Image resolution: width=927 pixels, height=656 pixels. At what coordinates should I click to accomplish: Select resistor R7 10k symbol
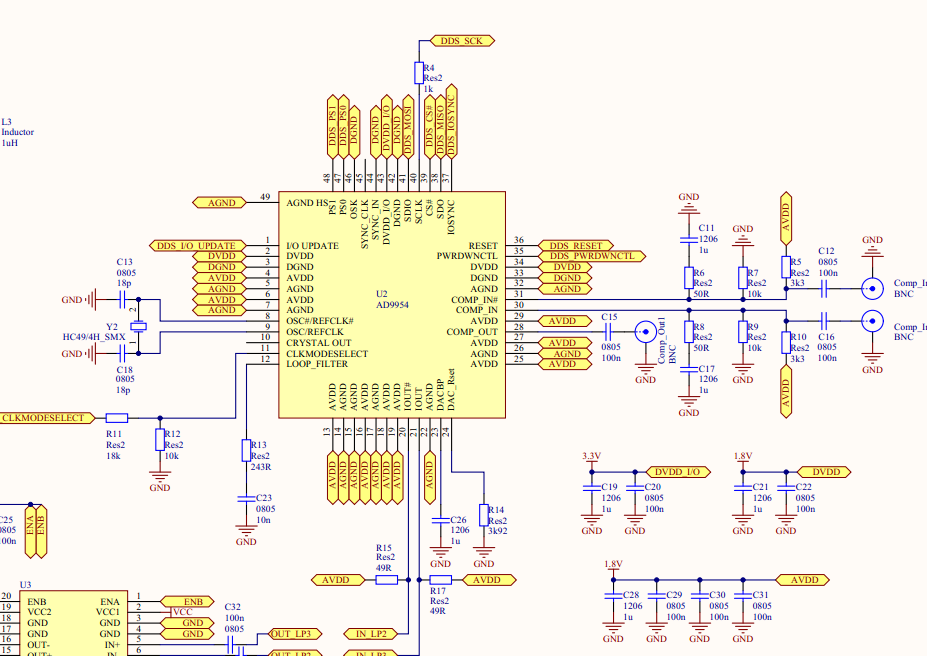743,278
